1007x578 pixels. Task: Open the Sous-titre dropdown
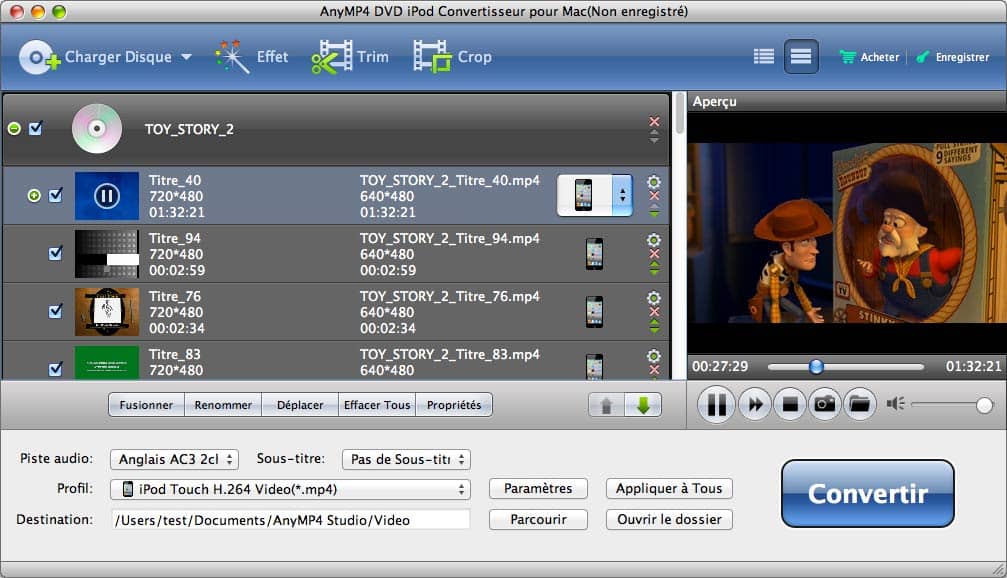[407, 459]
